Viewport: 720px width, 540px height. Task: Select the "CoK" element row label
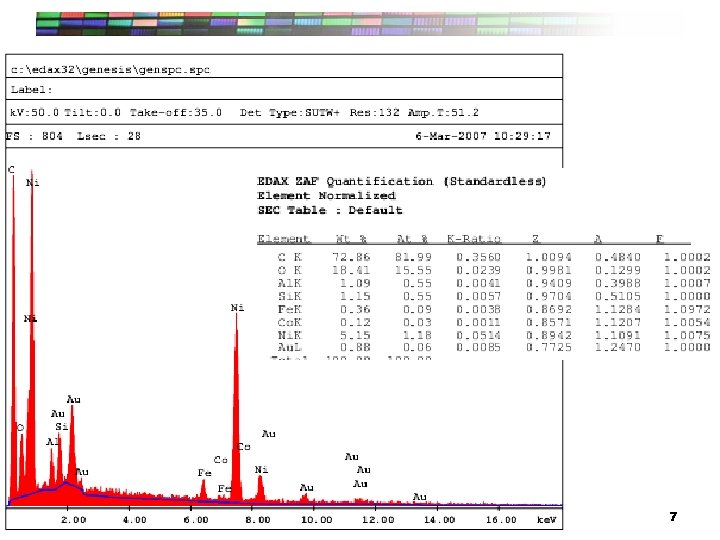coord(290,322)
